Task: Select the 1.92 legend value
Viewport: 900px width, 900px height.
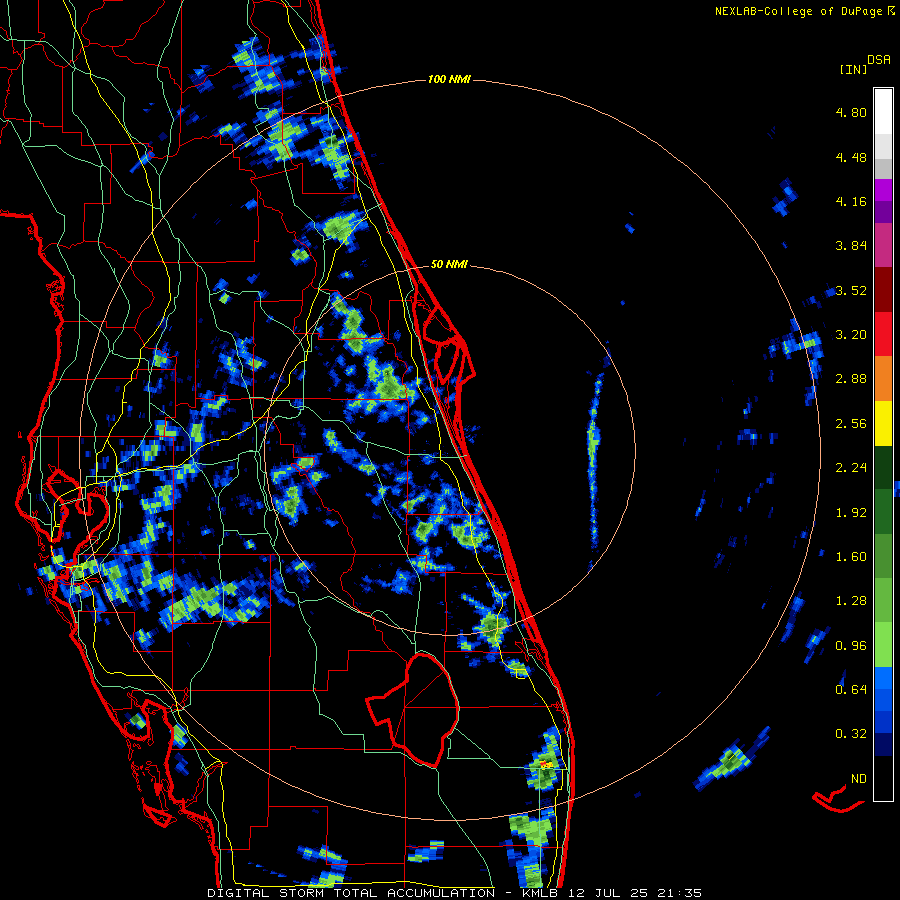Action: [x=851, y=513]
